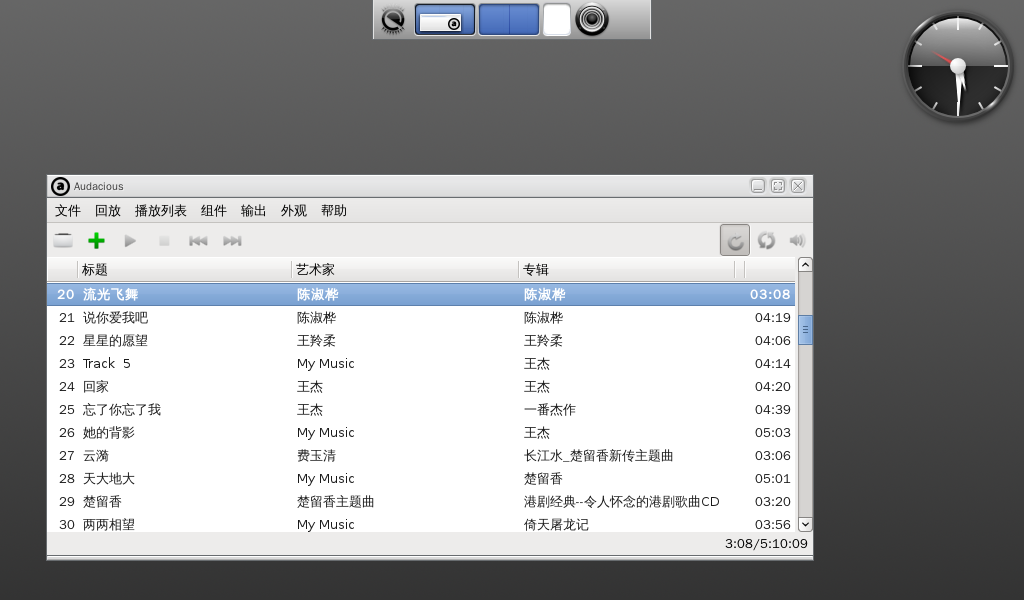Sort by the 标题 column header
This screenshot has height=600, width=1024.
pos(184,269)
